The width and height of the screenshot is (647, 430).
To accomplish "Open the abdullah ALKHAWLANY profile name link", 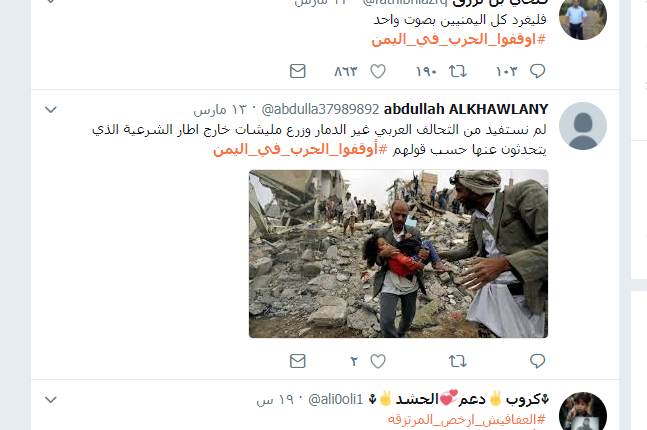I will pos(466,109).
